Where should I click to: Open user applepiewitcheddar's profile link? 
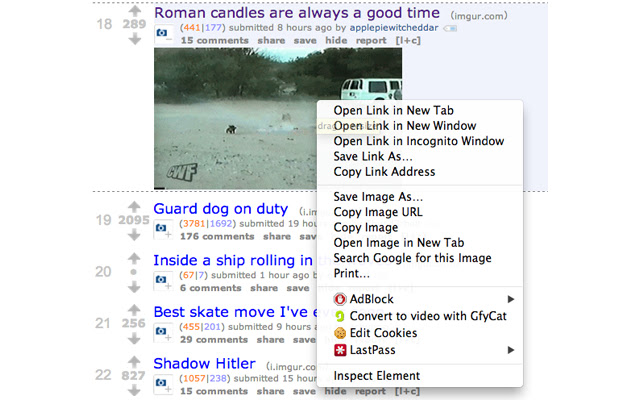tap(393, 28)
